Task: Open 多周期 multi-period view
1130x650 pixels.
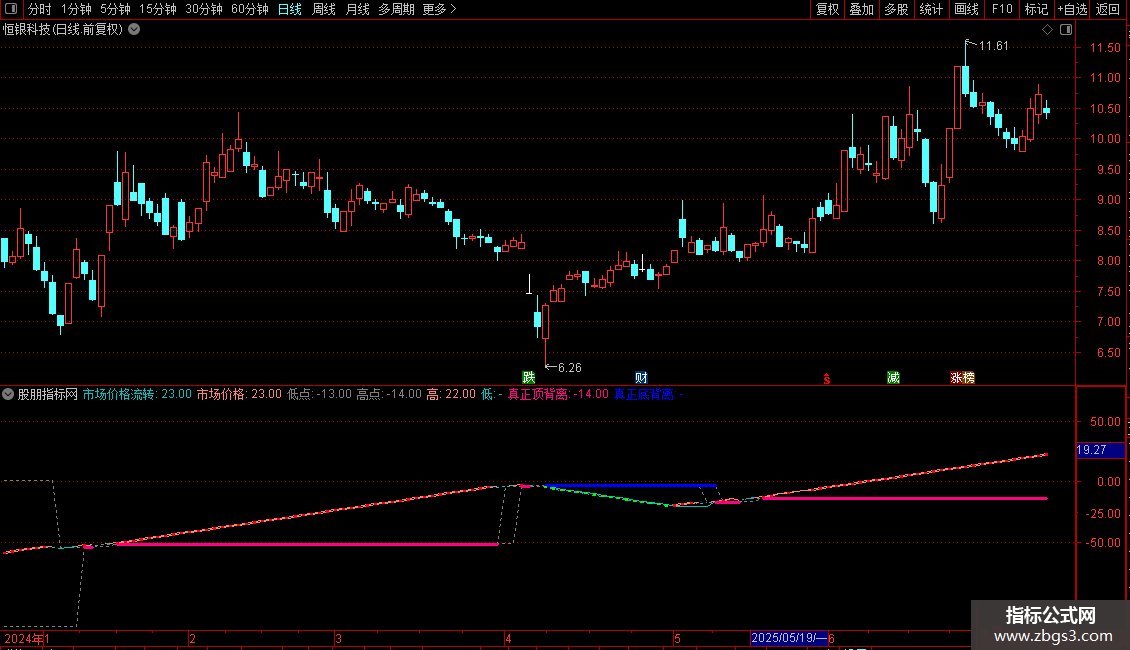Action: 396,9
